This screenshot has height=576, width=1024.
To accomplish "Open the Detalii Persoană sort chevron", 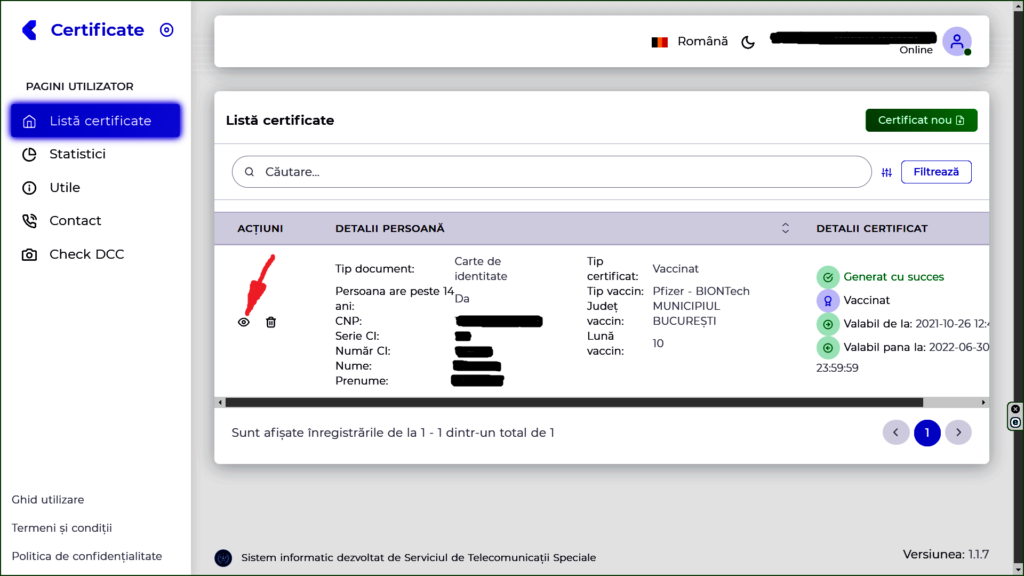I will [x=786, y=228].
